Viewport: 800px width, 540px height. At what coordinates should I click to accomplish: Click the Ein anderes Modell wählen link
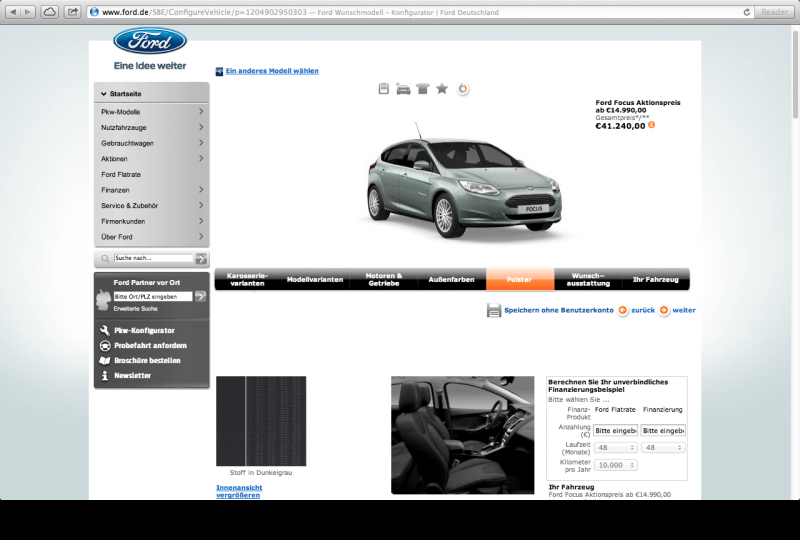pyautogui.click(x=272, y=71)
